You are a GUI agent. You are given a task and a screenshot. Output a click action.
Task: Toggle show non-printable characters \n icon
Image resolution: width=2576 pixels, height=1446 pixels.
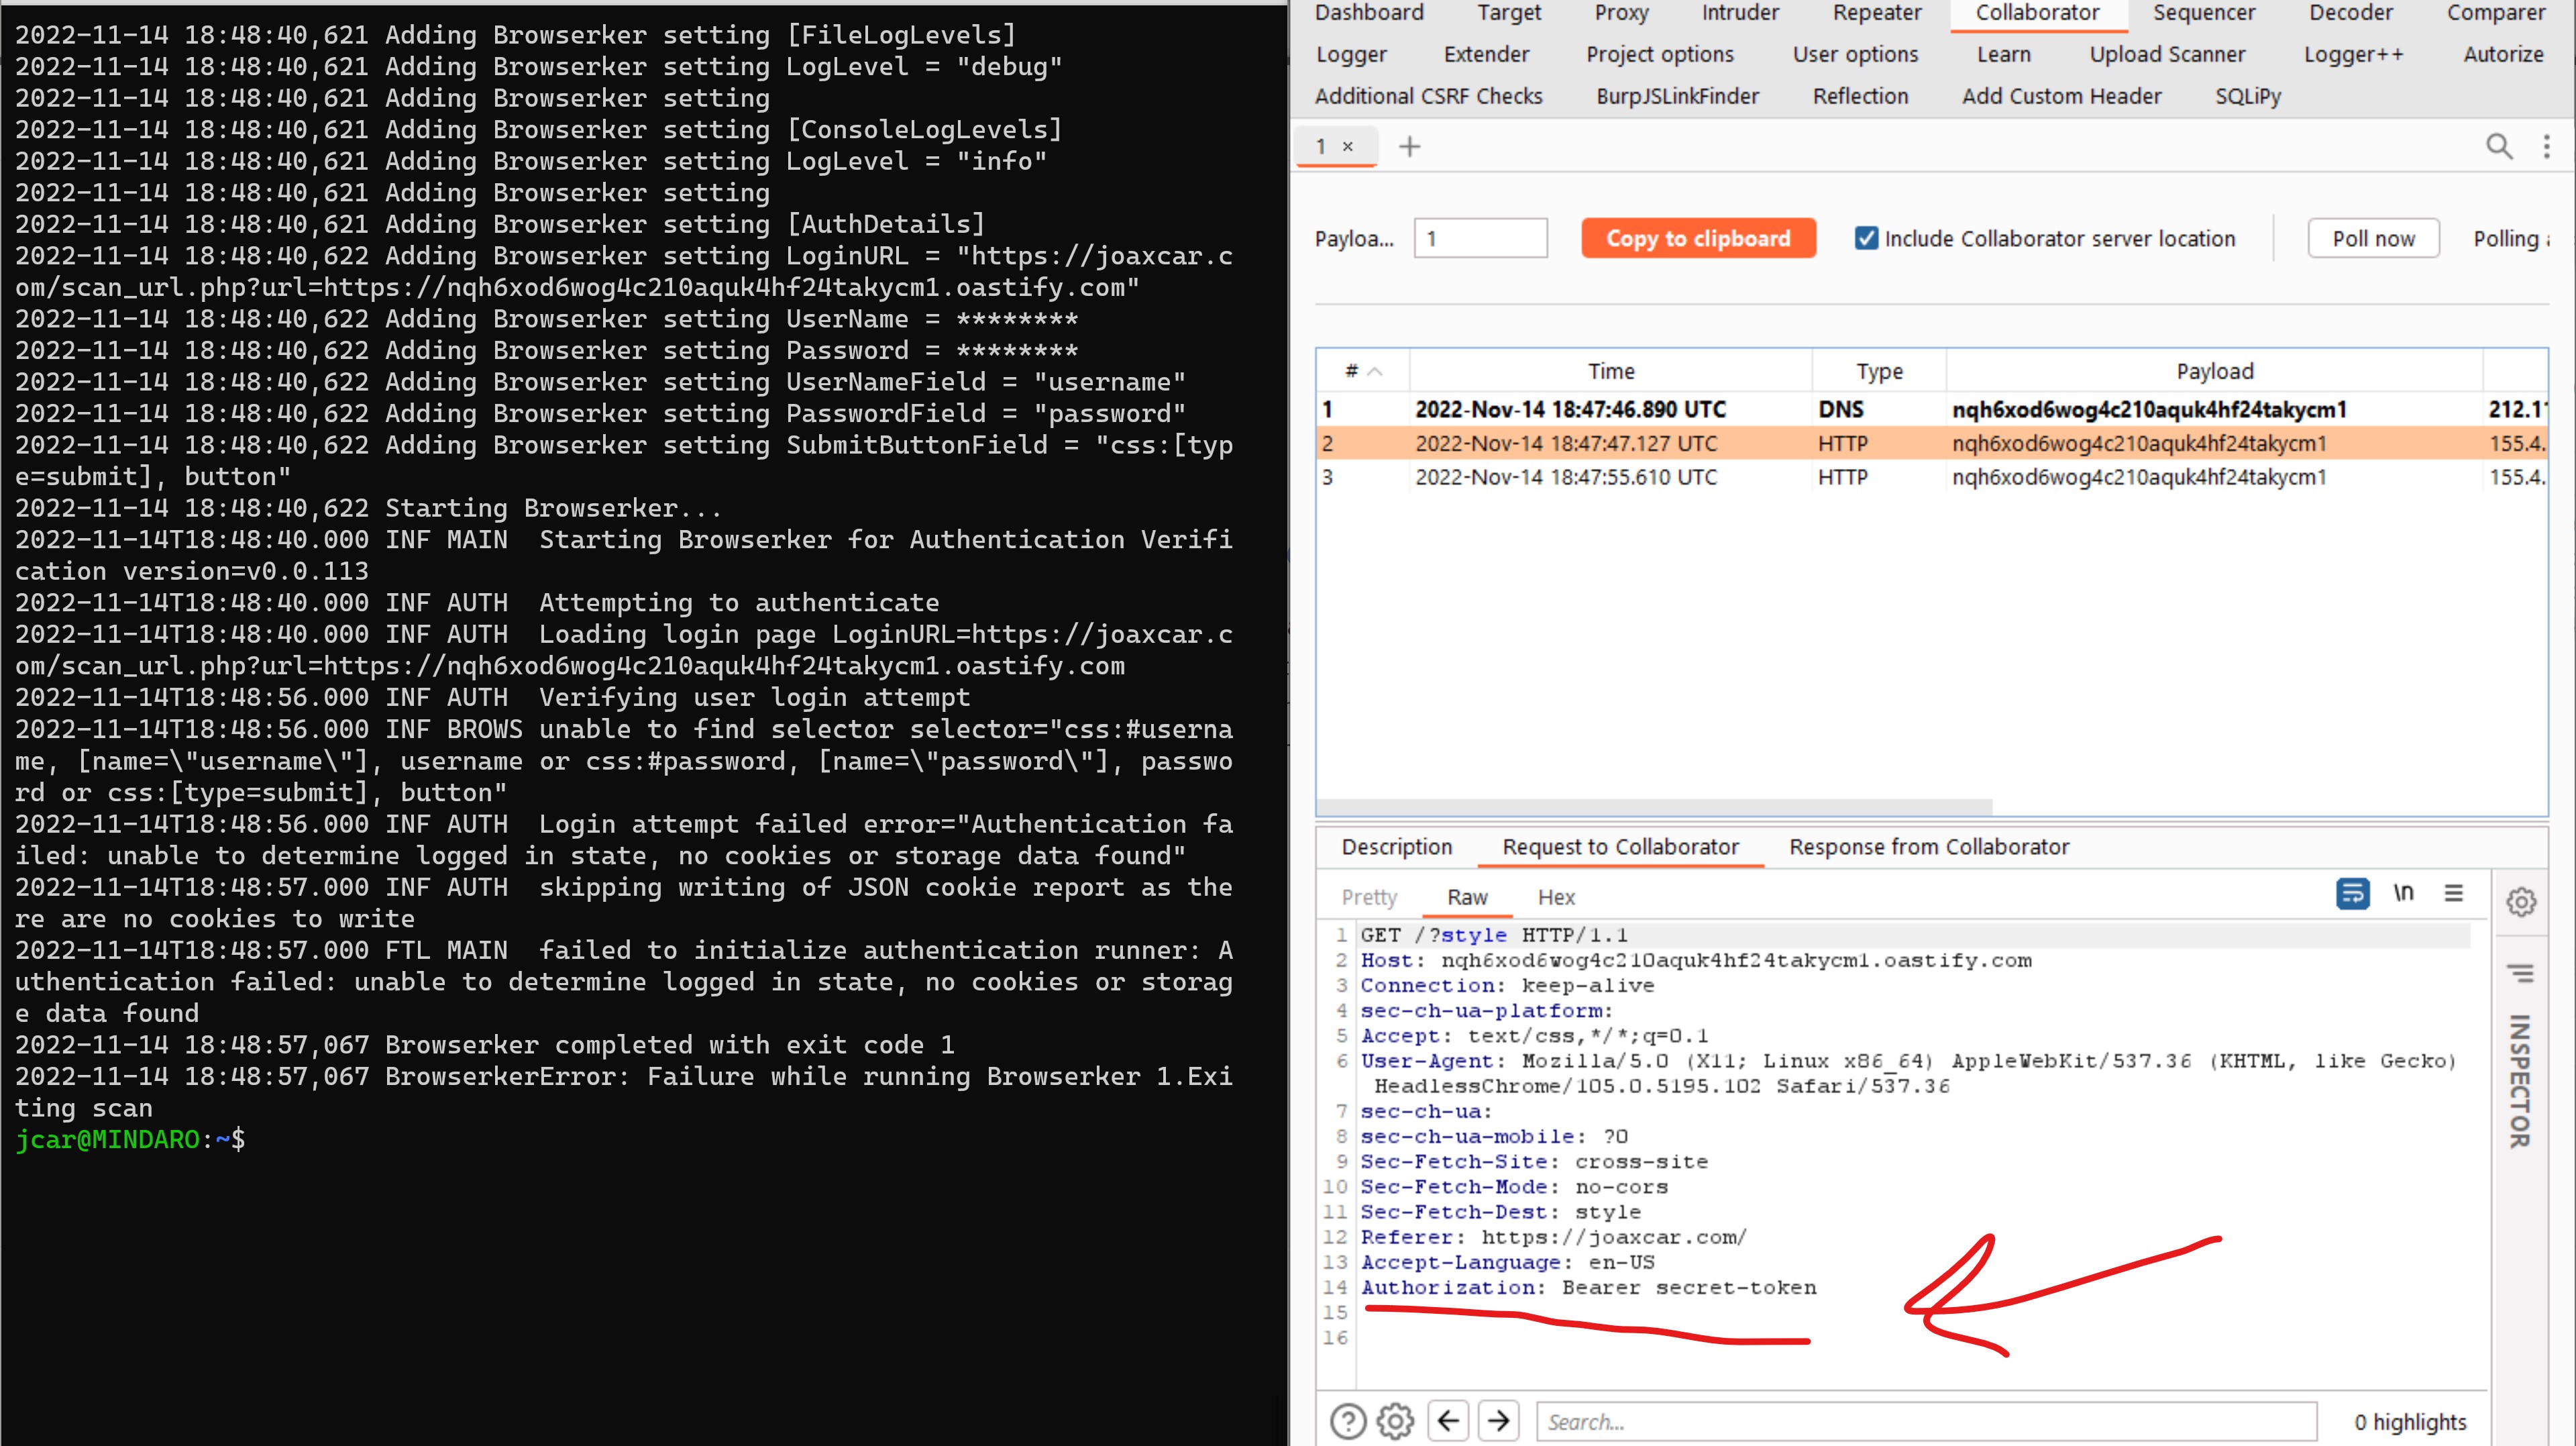[x=2403, y=893]
